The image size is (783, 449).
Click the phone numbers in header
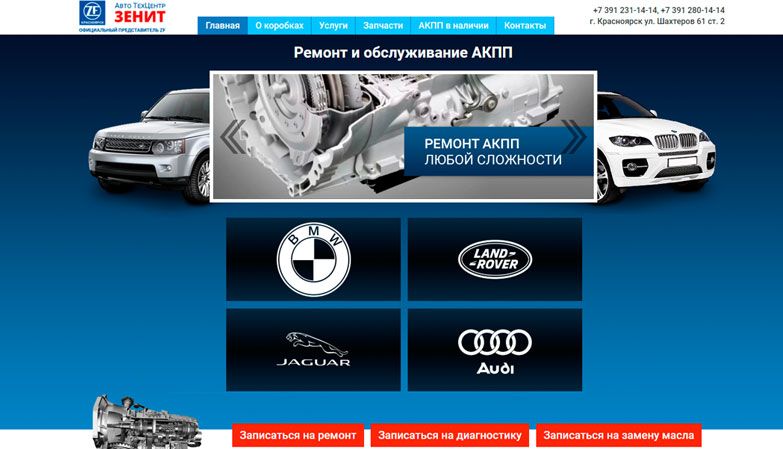coord(659,10)
